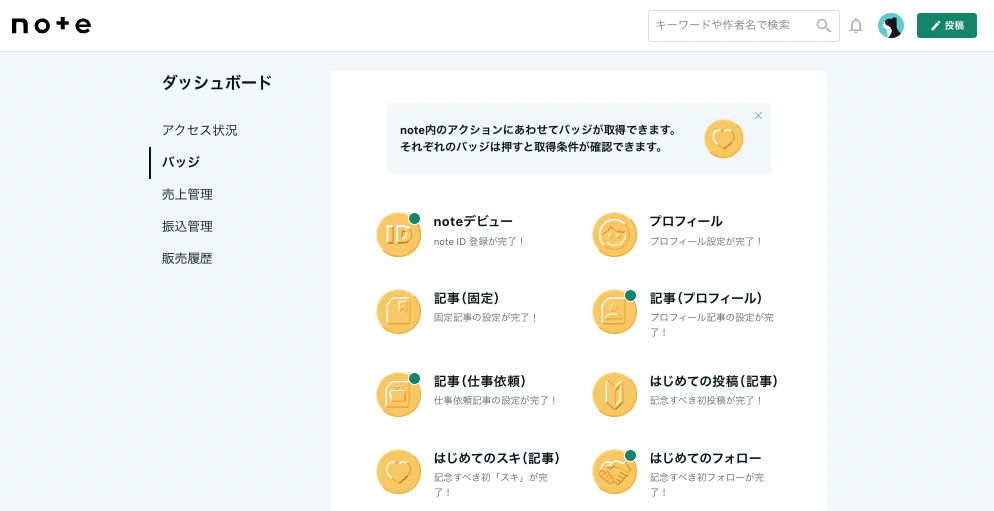
Task: Click the search magnifier icon
Action: [x=823, y=25]
